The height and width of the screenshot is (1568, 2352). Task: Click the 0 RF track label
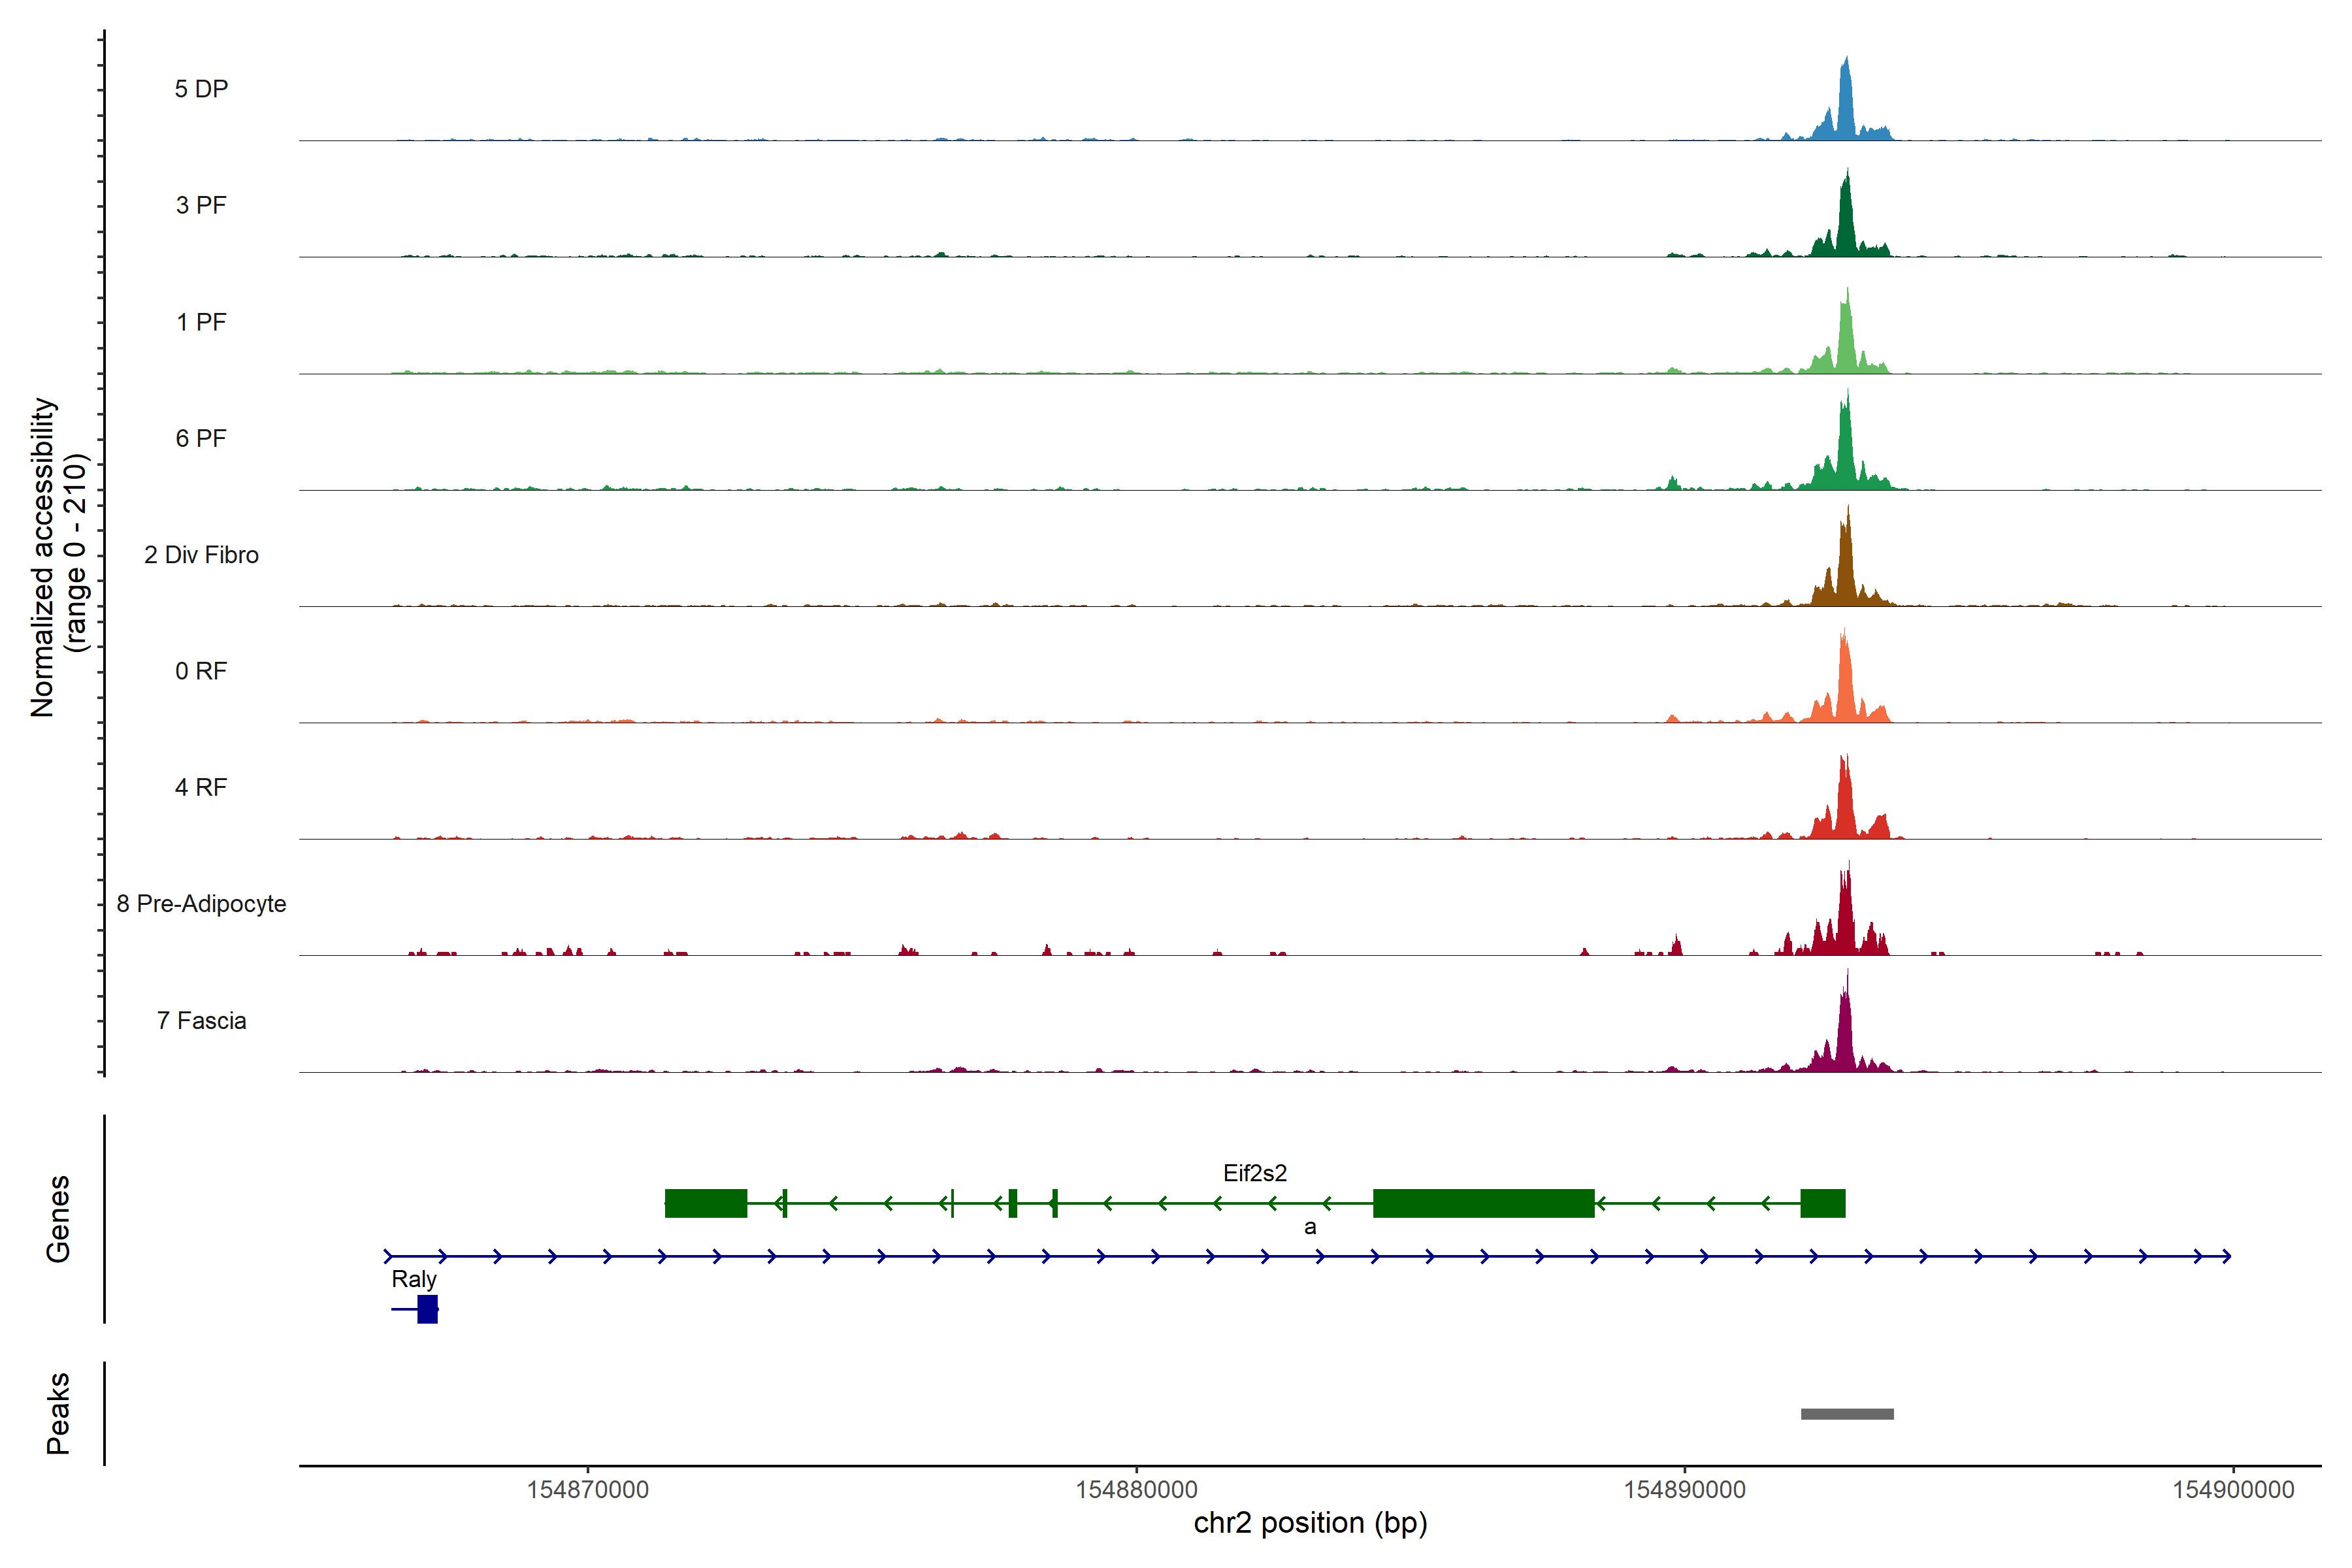[x=201, y=671]
